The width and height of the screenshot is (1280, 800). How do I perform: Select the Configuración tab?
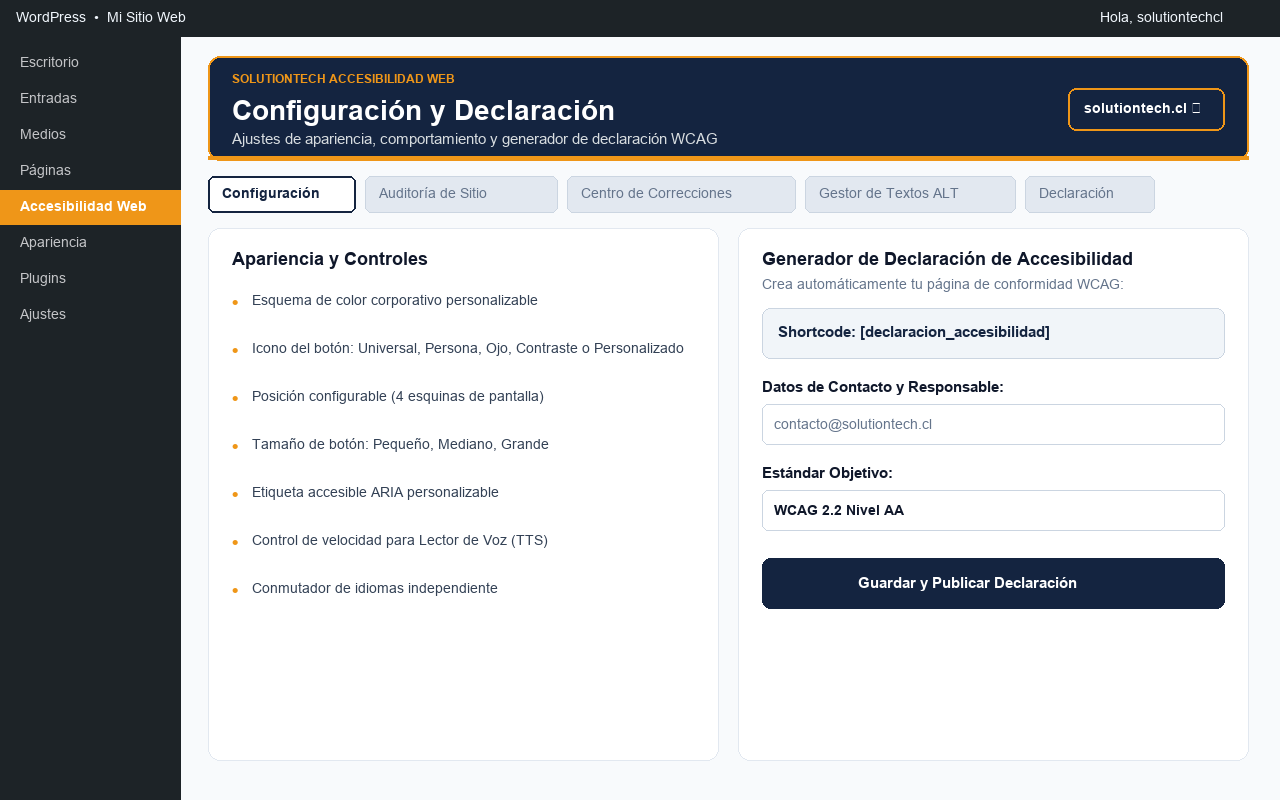(282, 194)
